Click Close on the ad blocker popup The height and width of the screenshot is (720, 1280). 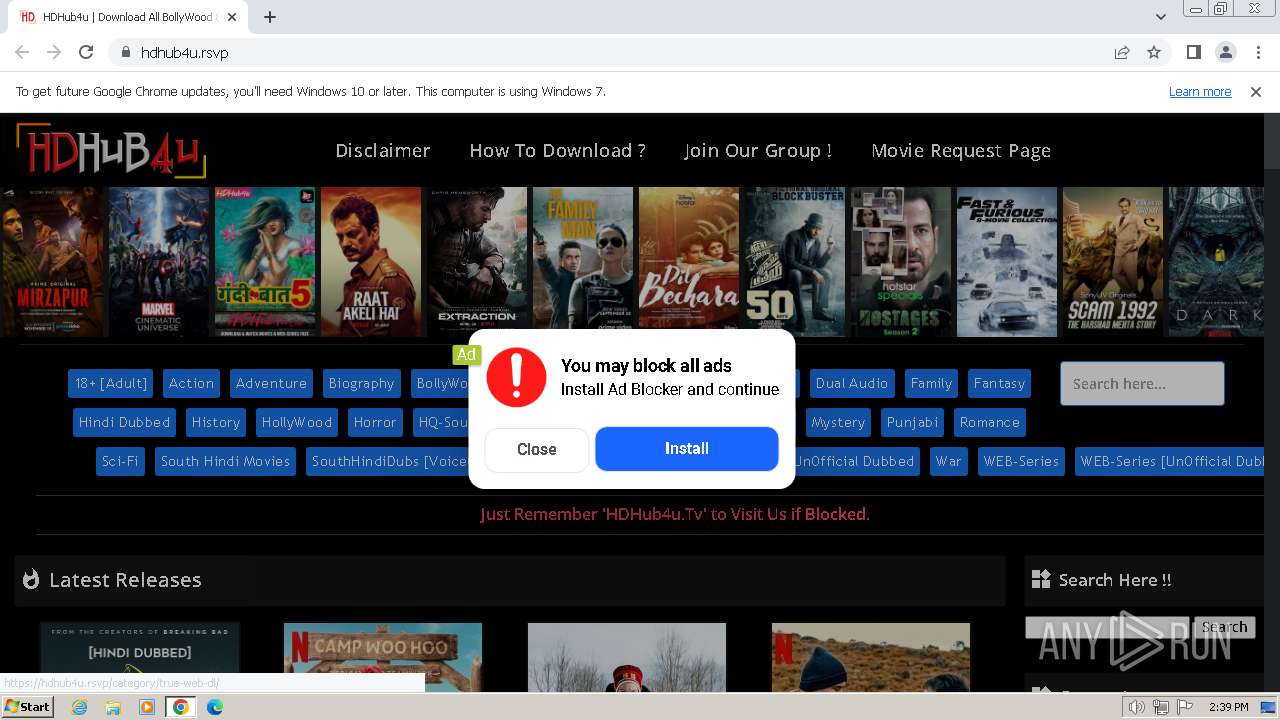coord(537,450)
